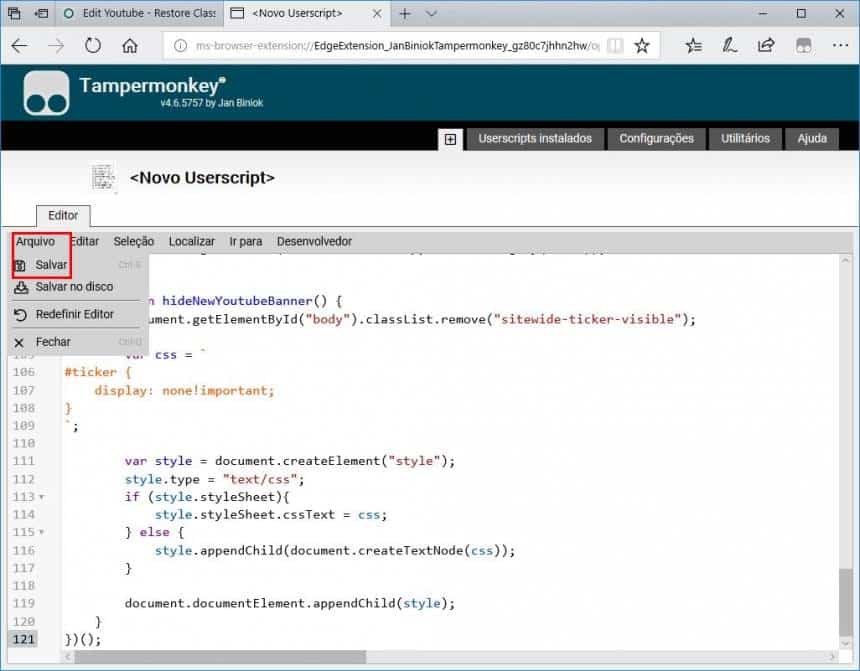The image size is (860, 671).
Task: Open the Arquivo menu
Action: (36, 241)
